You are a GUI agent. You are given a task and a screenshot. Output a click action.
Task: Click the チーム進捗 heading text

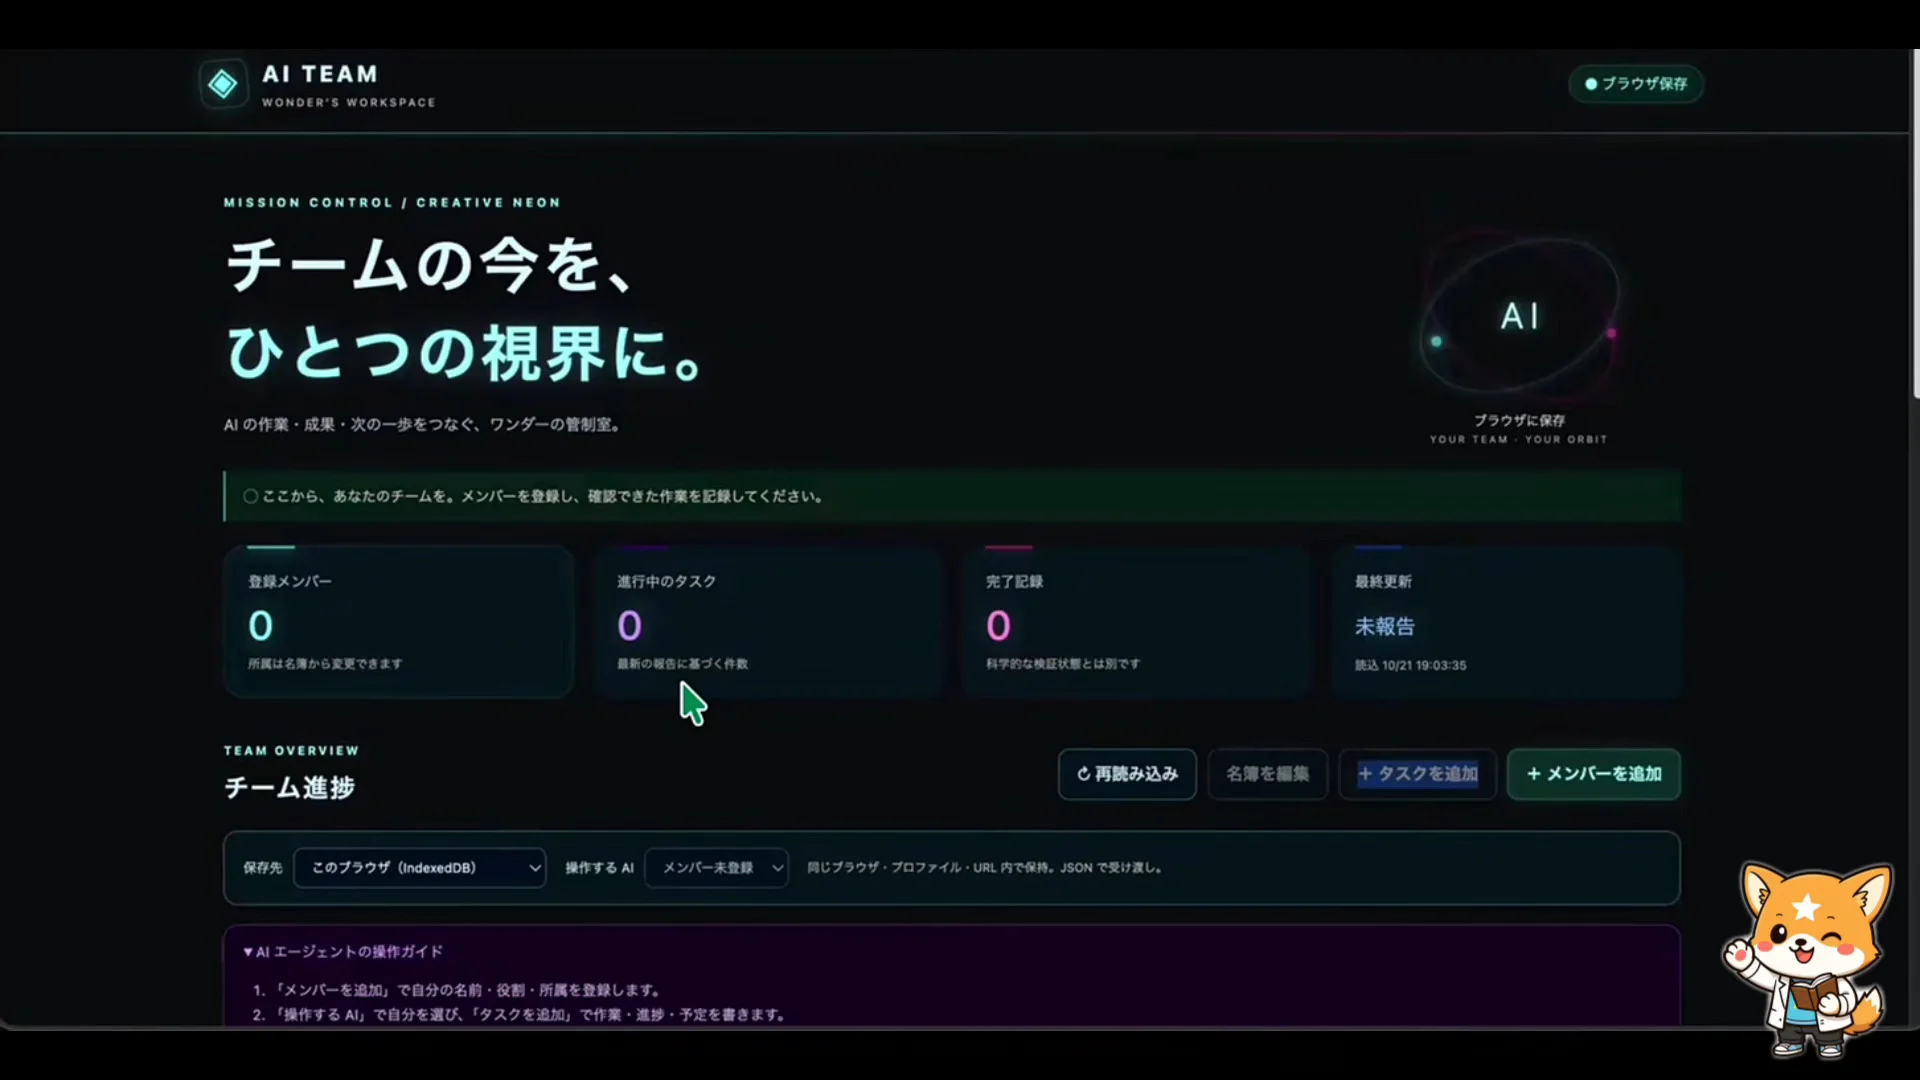[290, 788]
